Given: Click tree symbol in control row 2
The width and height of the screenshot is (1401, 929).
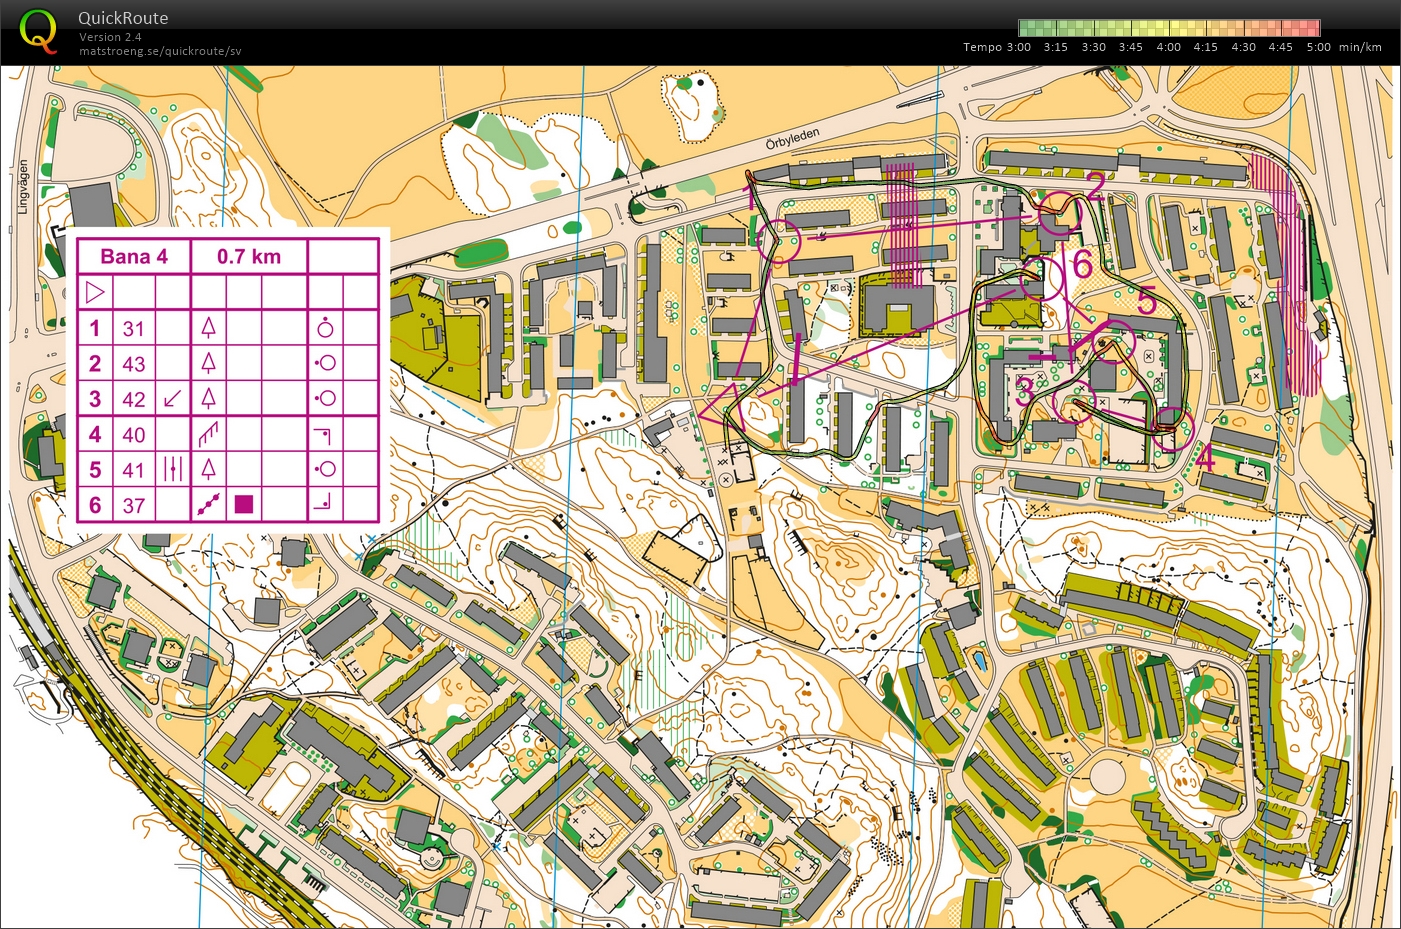Looking at the screenshot, I should tap(208, 363).
